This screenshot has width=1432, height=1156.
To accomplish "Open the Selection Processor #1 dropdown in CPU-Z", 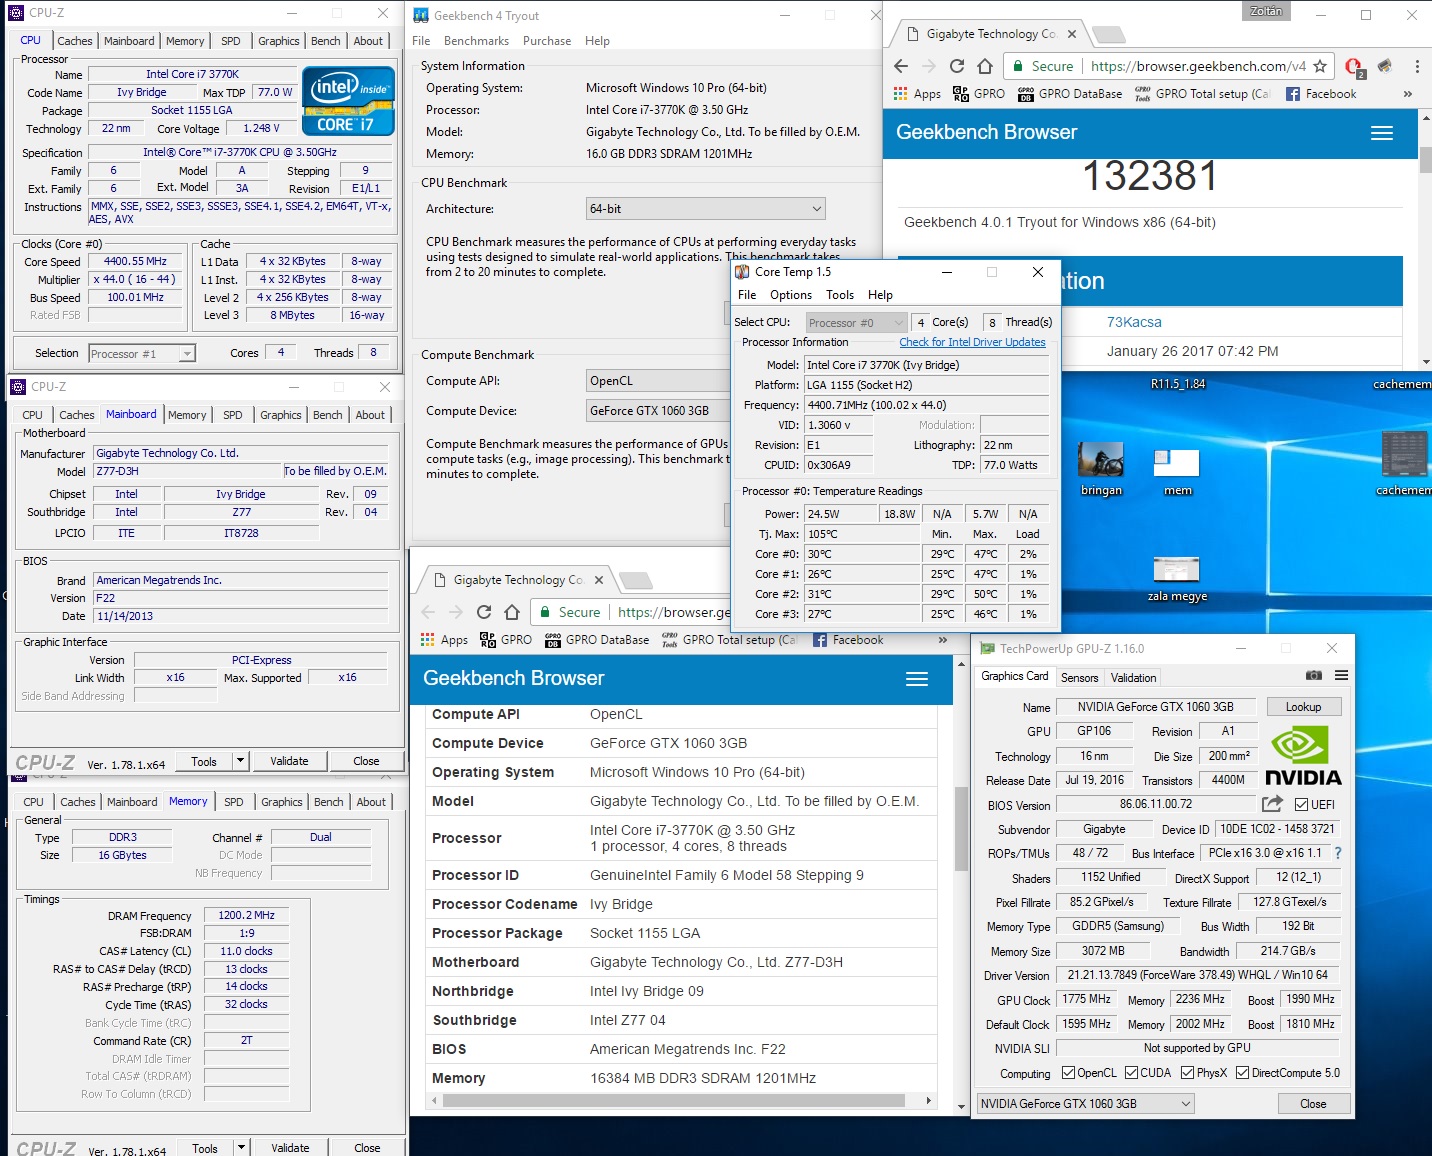I will tap(141, 354).
